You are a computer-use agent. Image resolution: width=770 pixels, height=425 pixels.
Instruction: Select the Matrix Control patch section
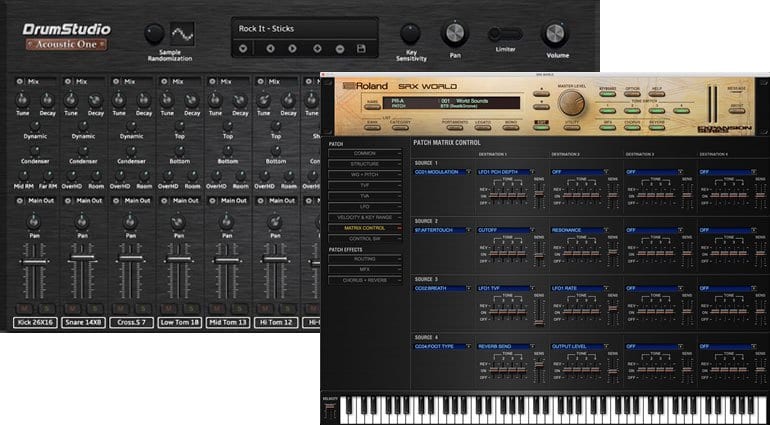click(365, 228)
